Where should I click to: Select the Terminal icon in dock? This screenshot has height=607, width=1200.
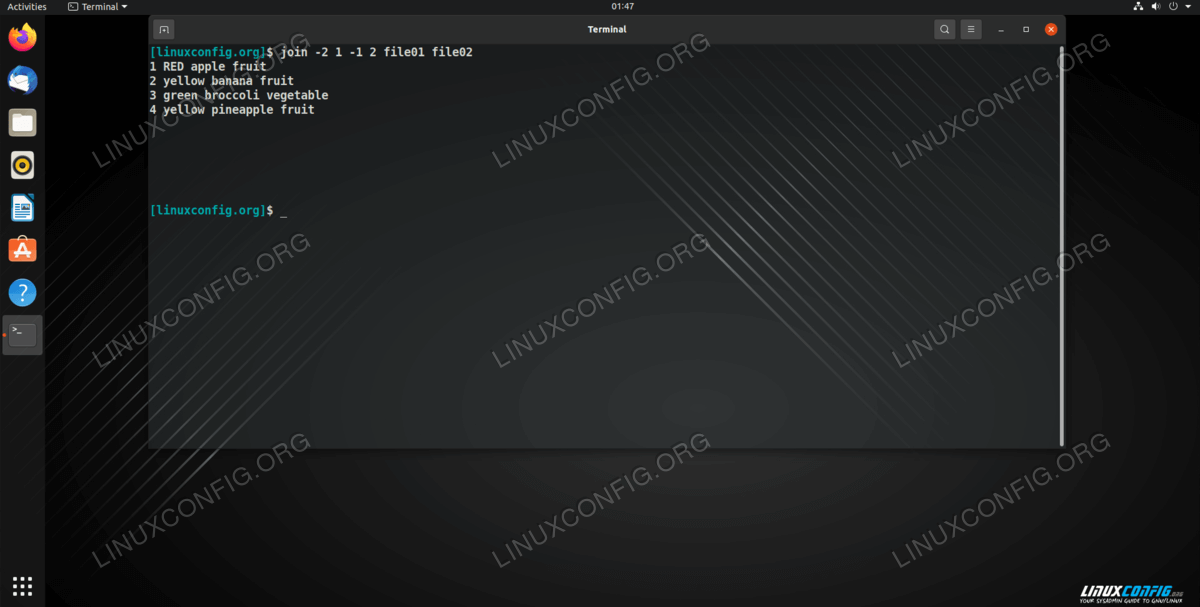23,335
